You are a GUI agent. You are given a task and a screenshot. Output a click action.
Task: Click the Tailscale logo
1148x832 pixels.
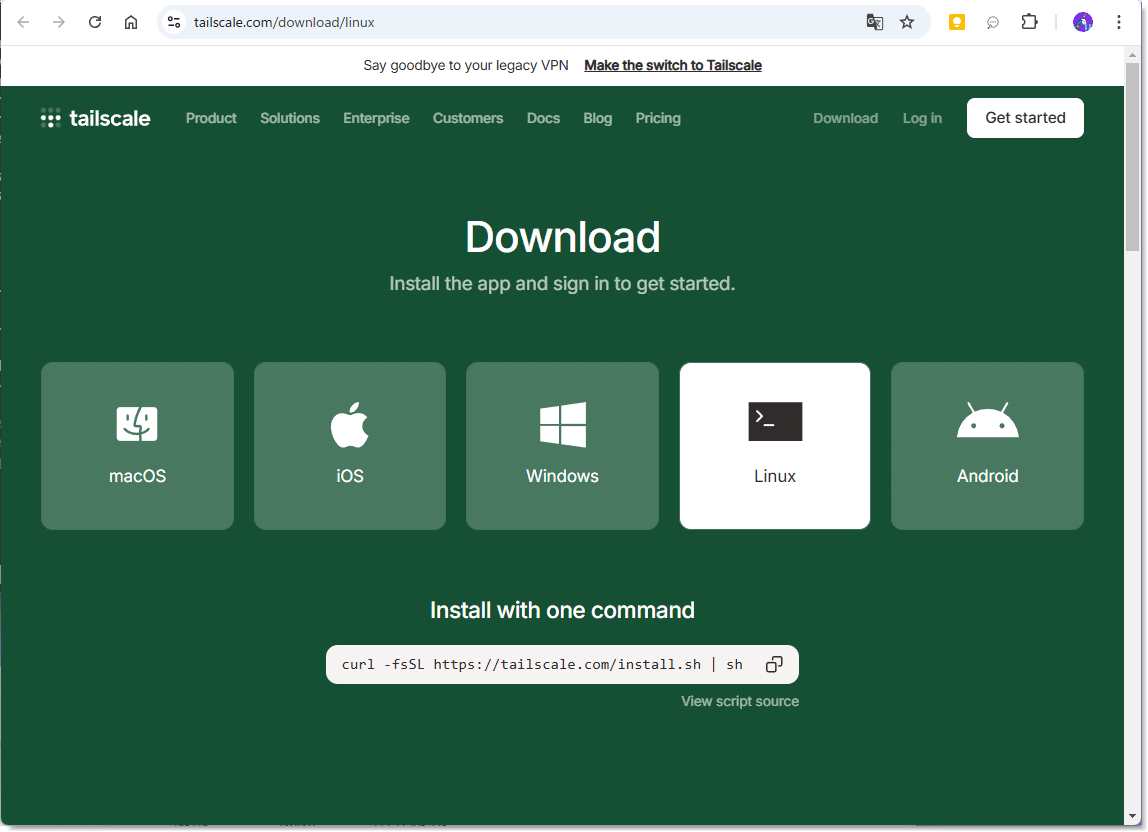[x=95, y=118]
